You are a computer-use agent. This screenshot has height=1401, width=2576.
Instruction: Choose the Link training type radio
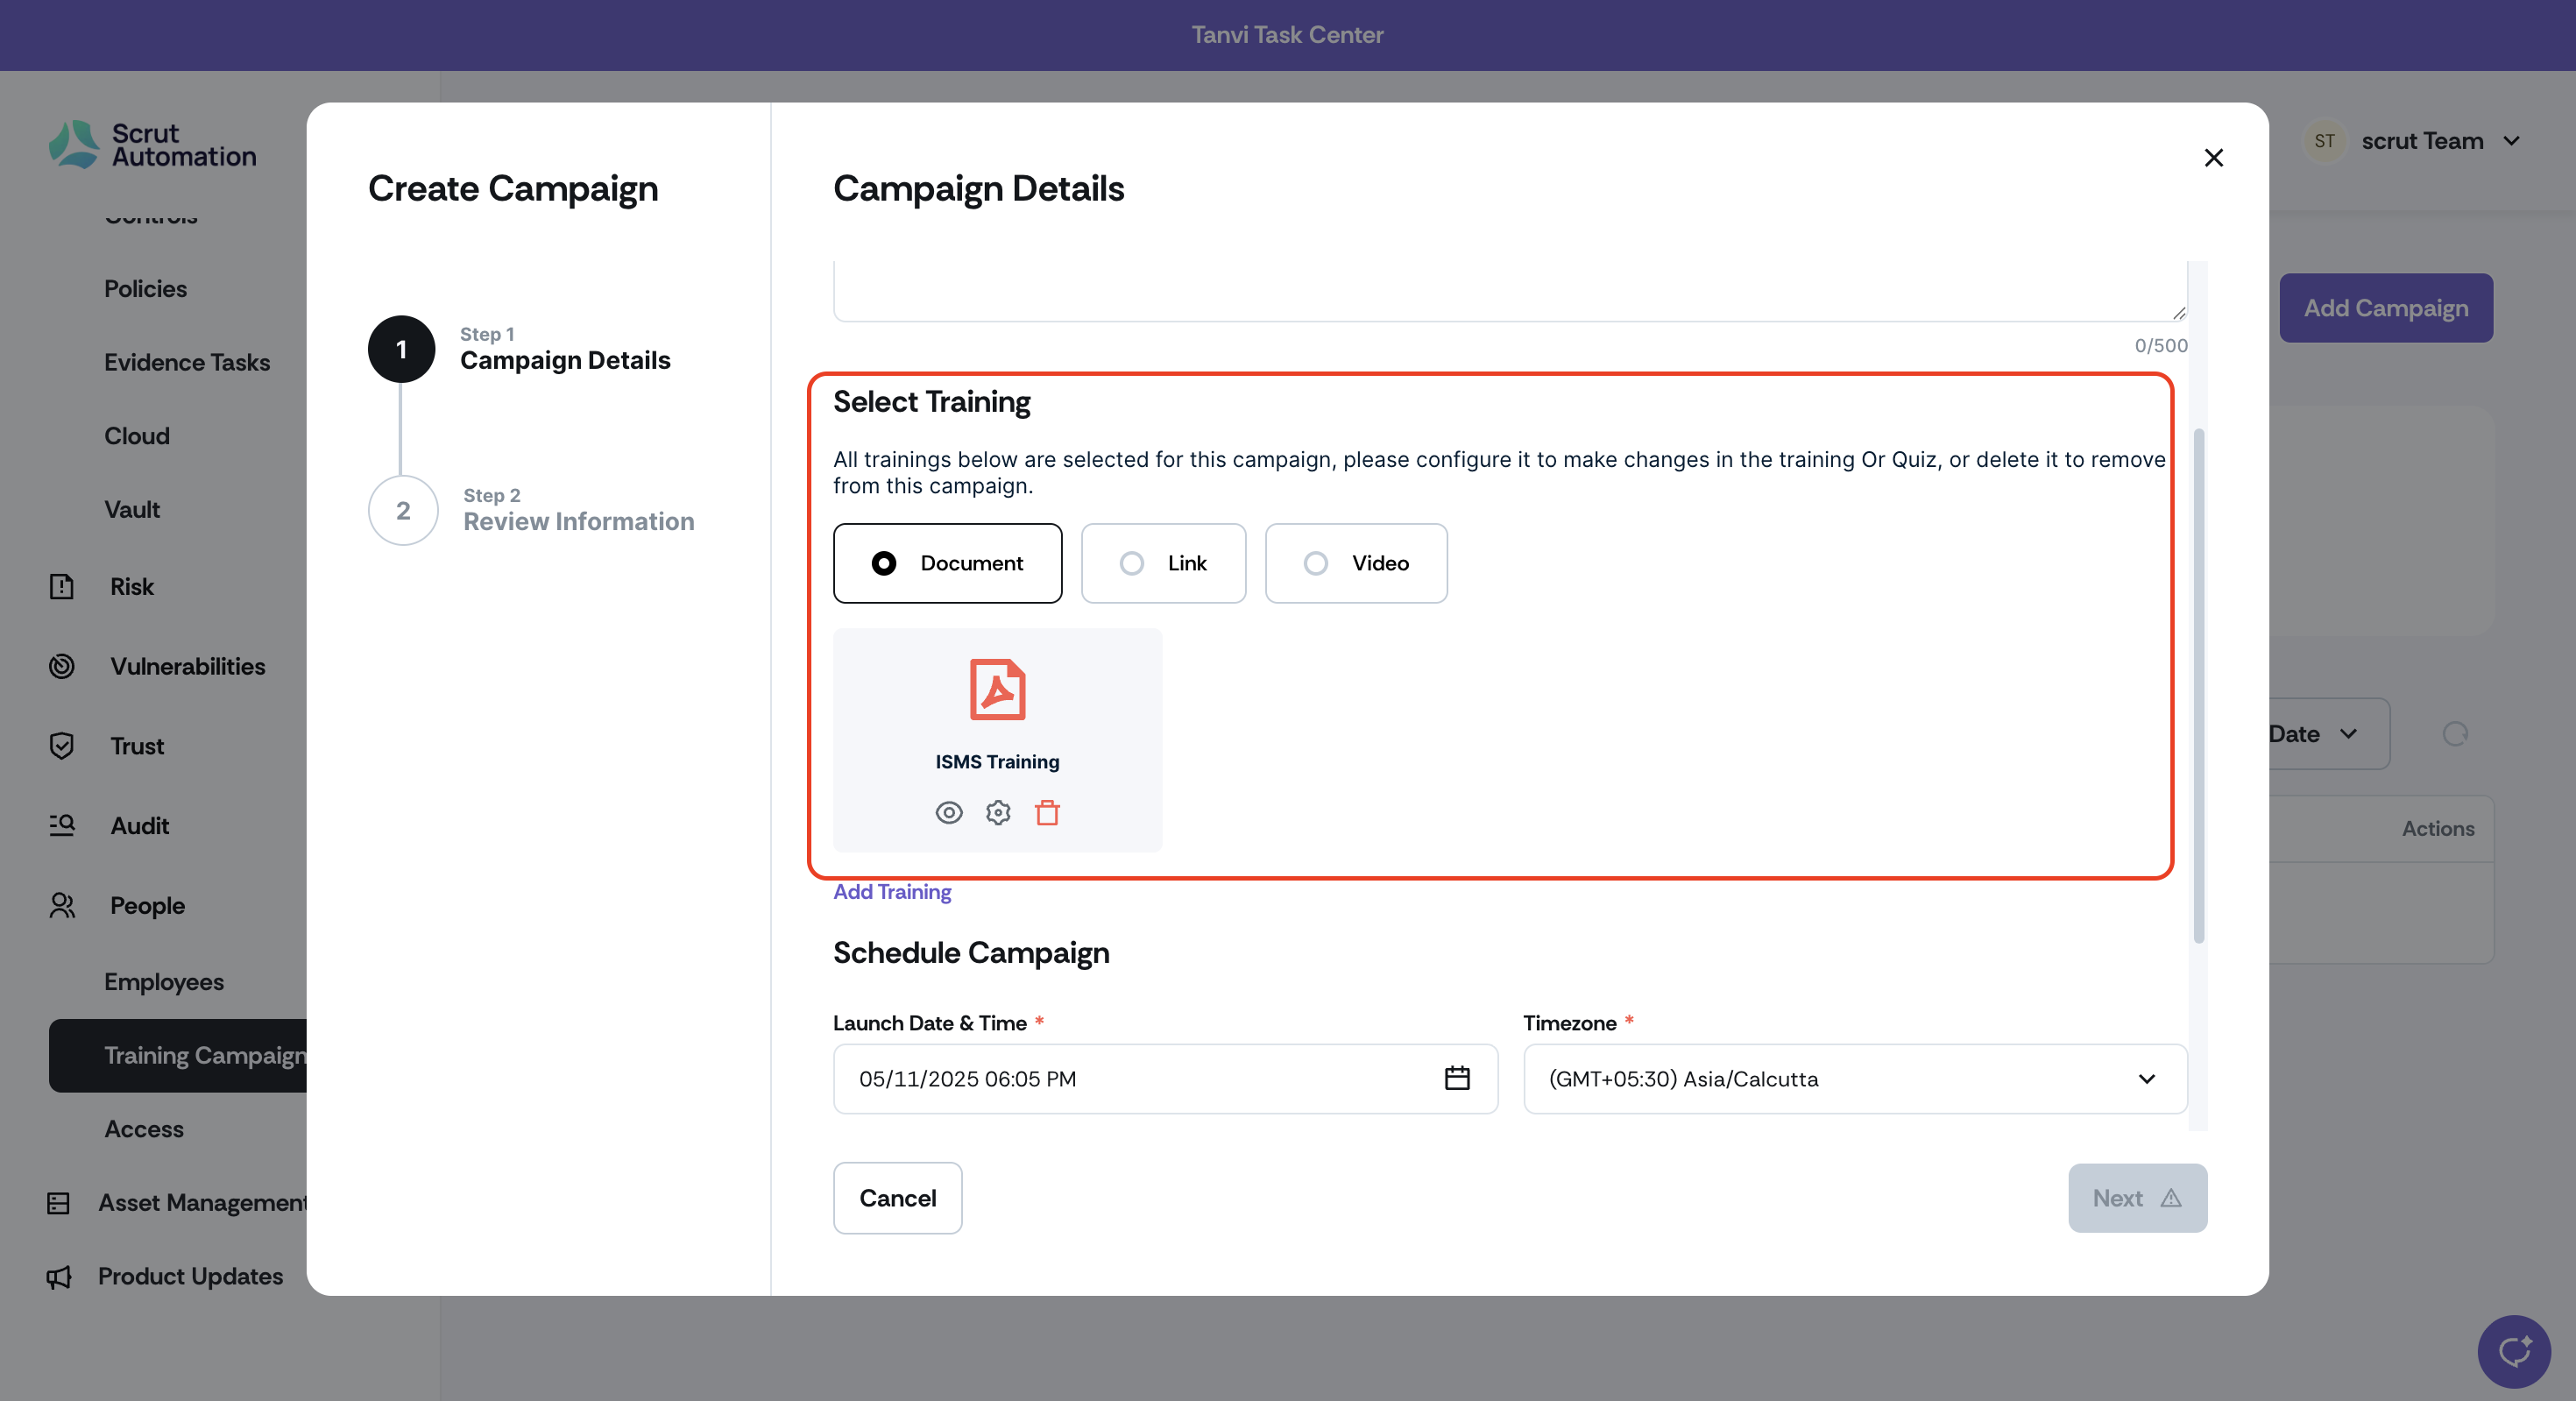(x=1132, y=564)
